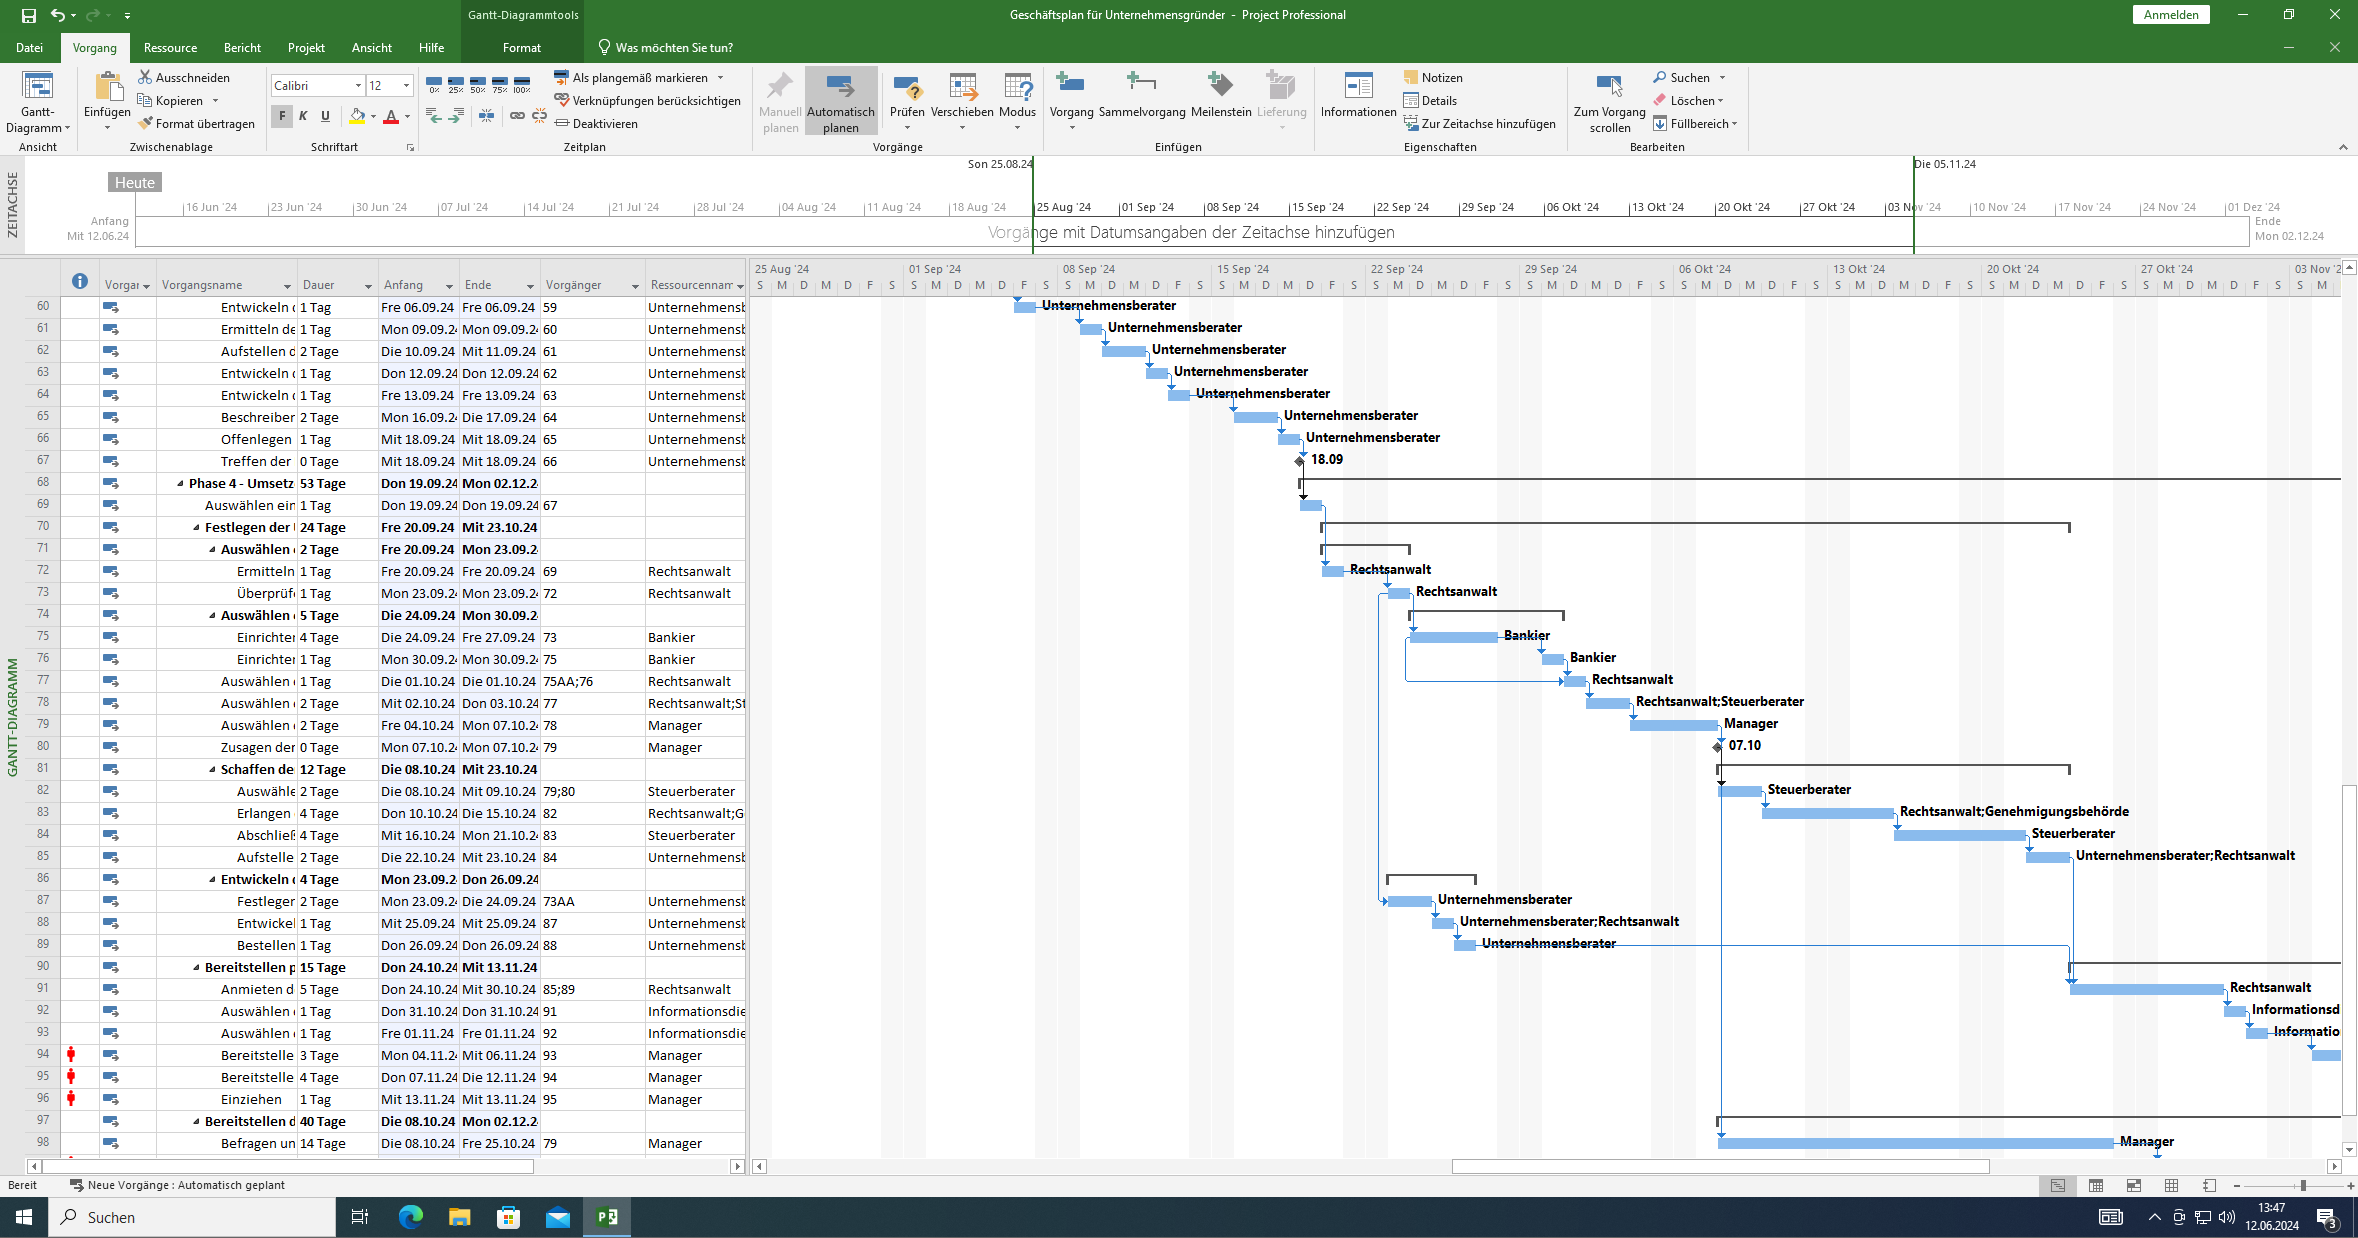Toggle bold formatting F button

pos(282,116)
